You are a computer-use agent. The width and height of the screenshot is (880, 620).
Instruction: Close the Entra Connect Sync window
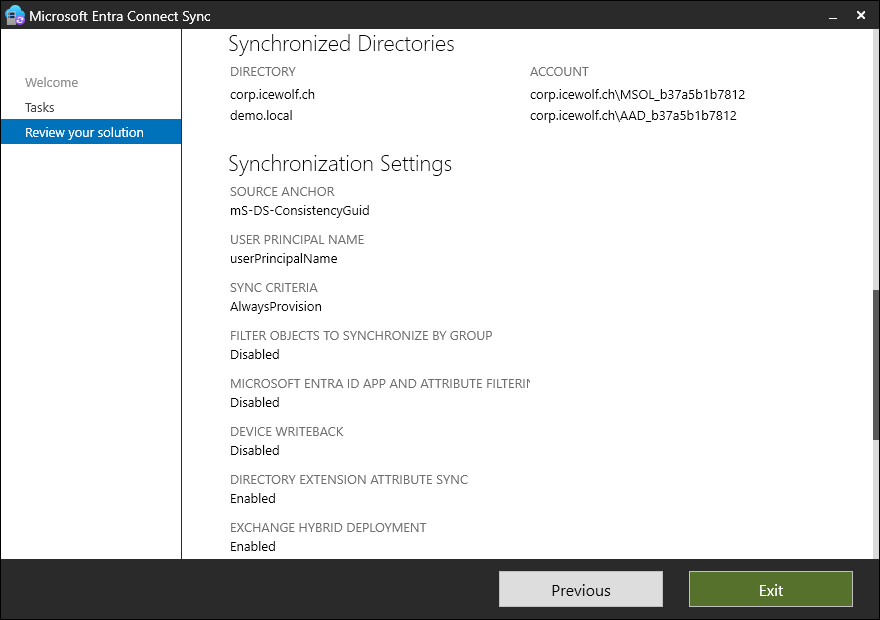tap(861, 16)
